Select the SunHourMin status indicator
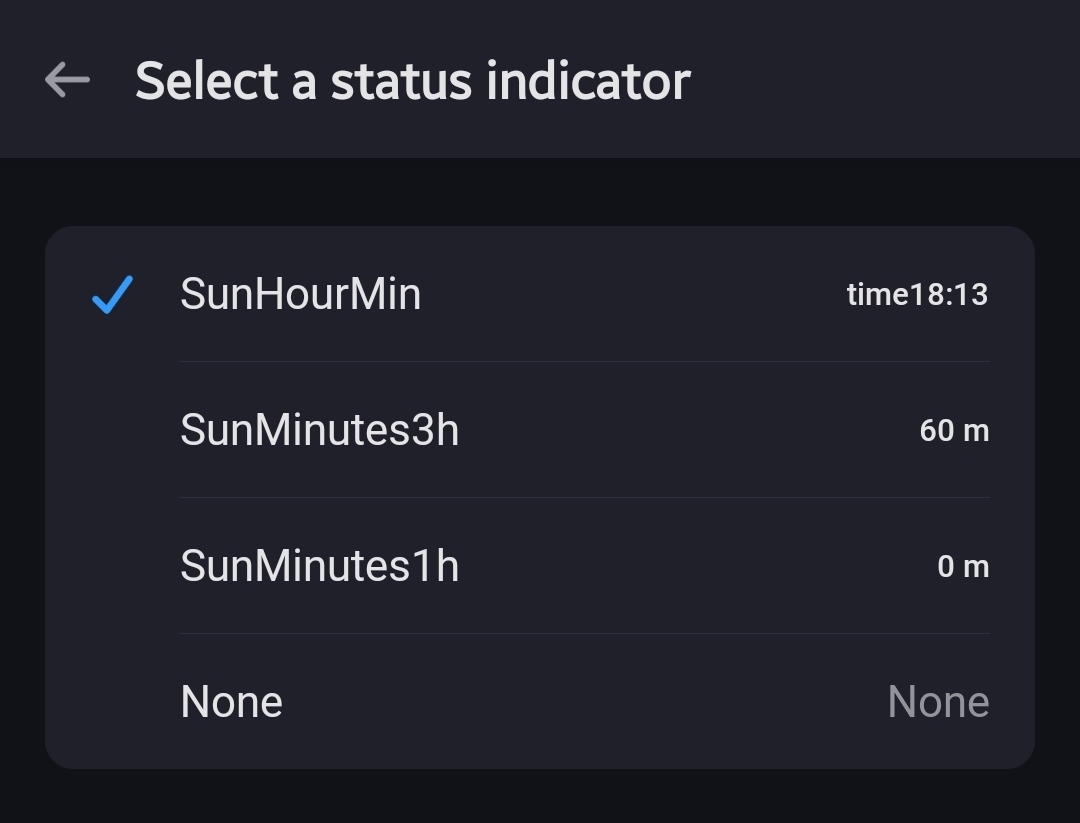The width and height of the screenshot is (1080, 823). [540, 295]
